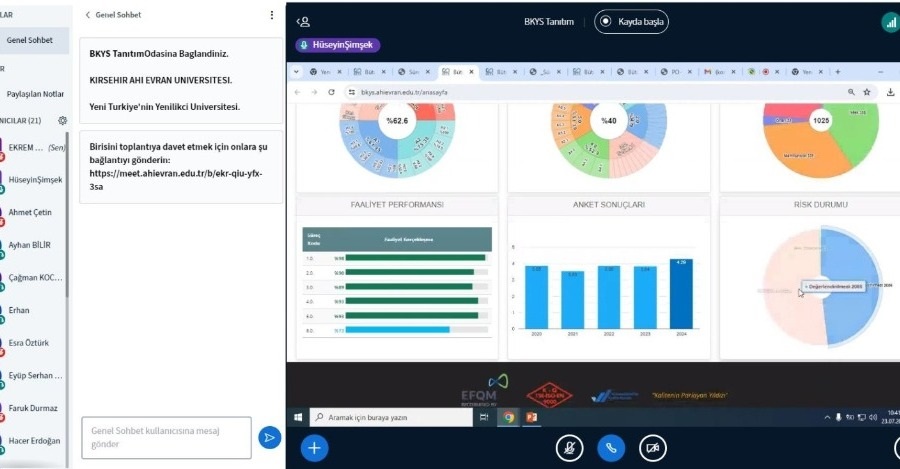The image size is (900, 469).
Task: Select Genel Sohbet in the sidebar
Action: click(30, 41)
